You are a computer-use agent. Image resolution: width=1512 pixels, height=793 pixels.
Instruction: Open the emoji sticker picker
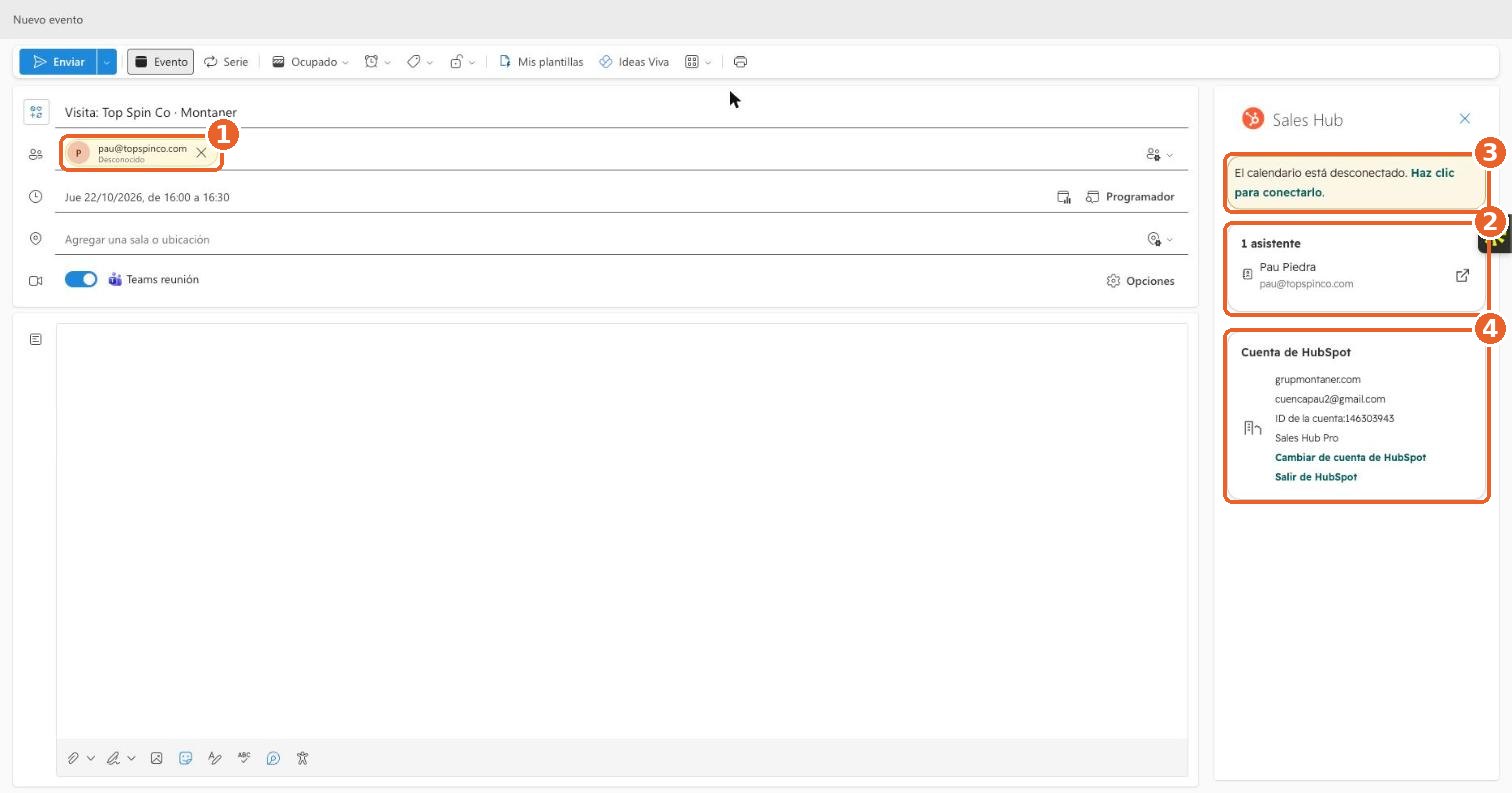click(186, 758)
